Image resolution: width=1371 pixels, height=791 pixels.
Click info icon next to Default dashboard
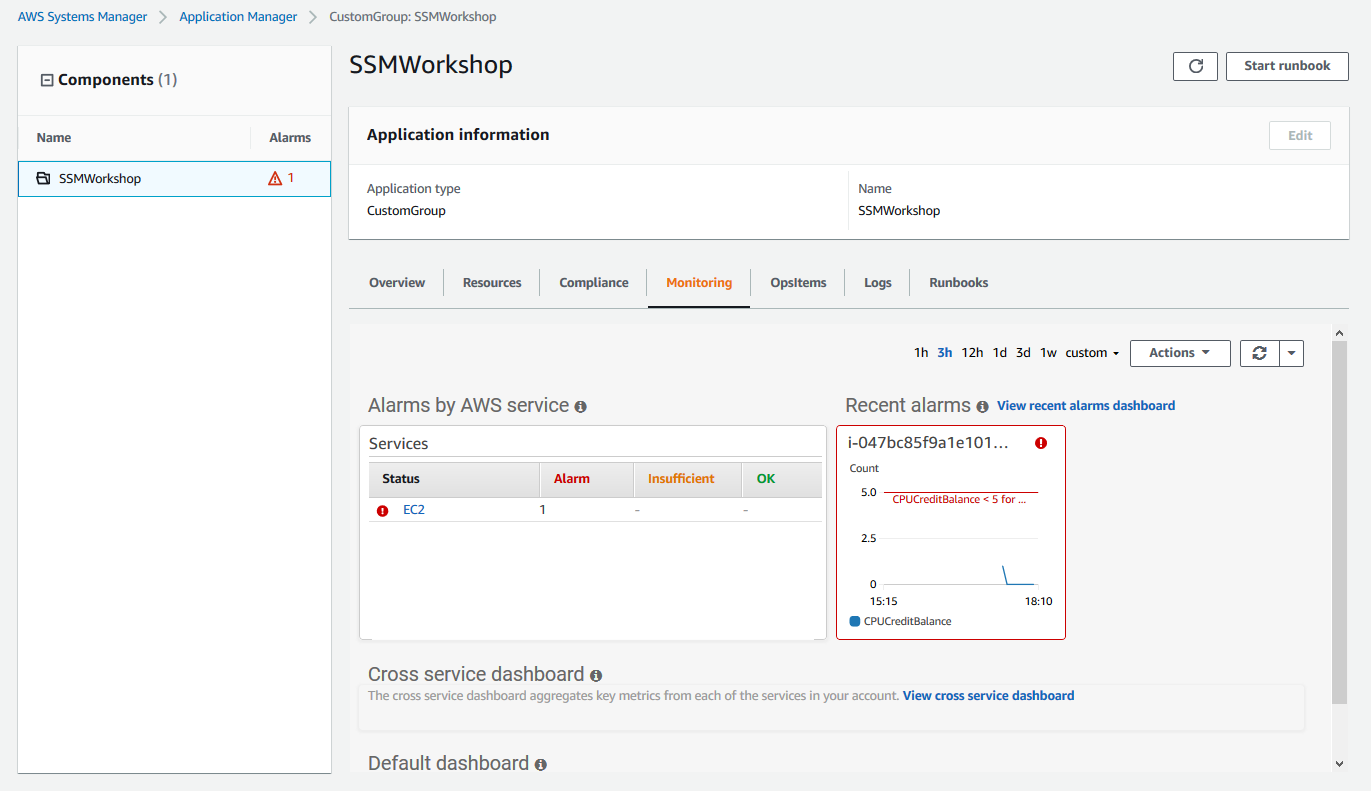point(541,765)
